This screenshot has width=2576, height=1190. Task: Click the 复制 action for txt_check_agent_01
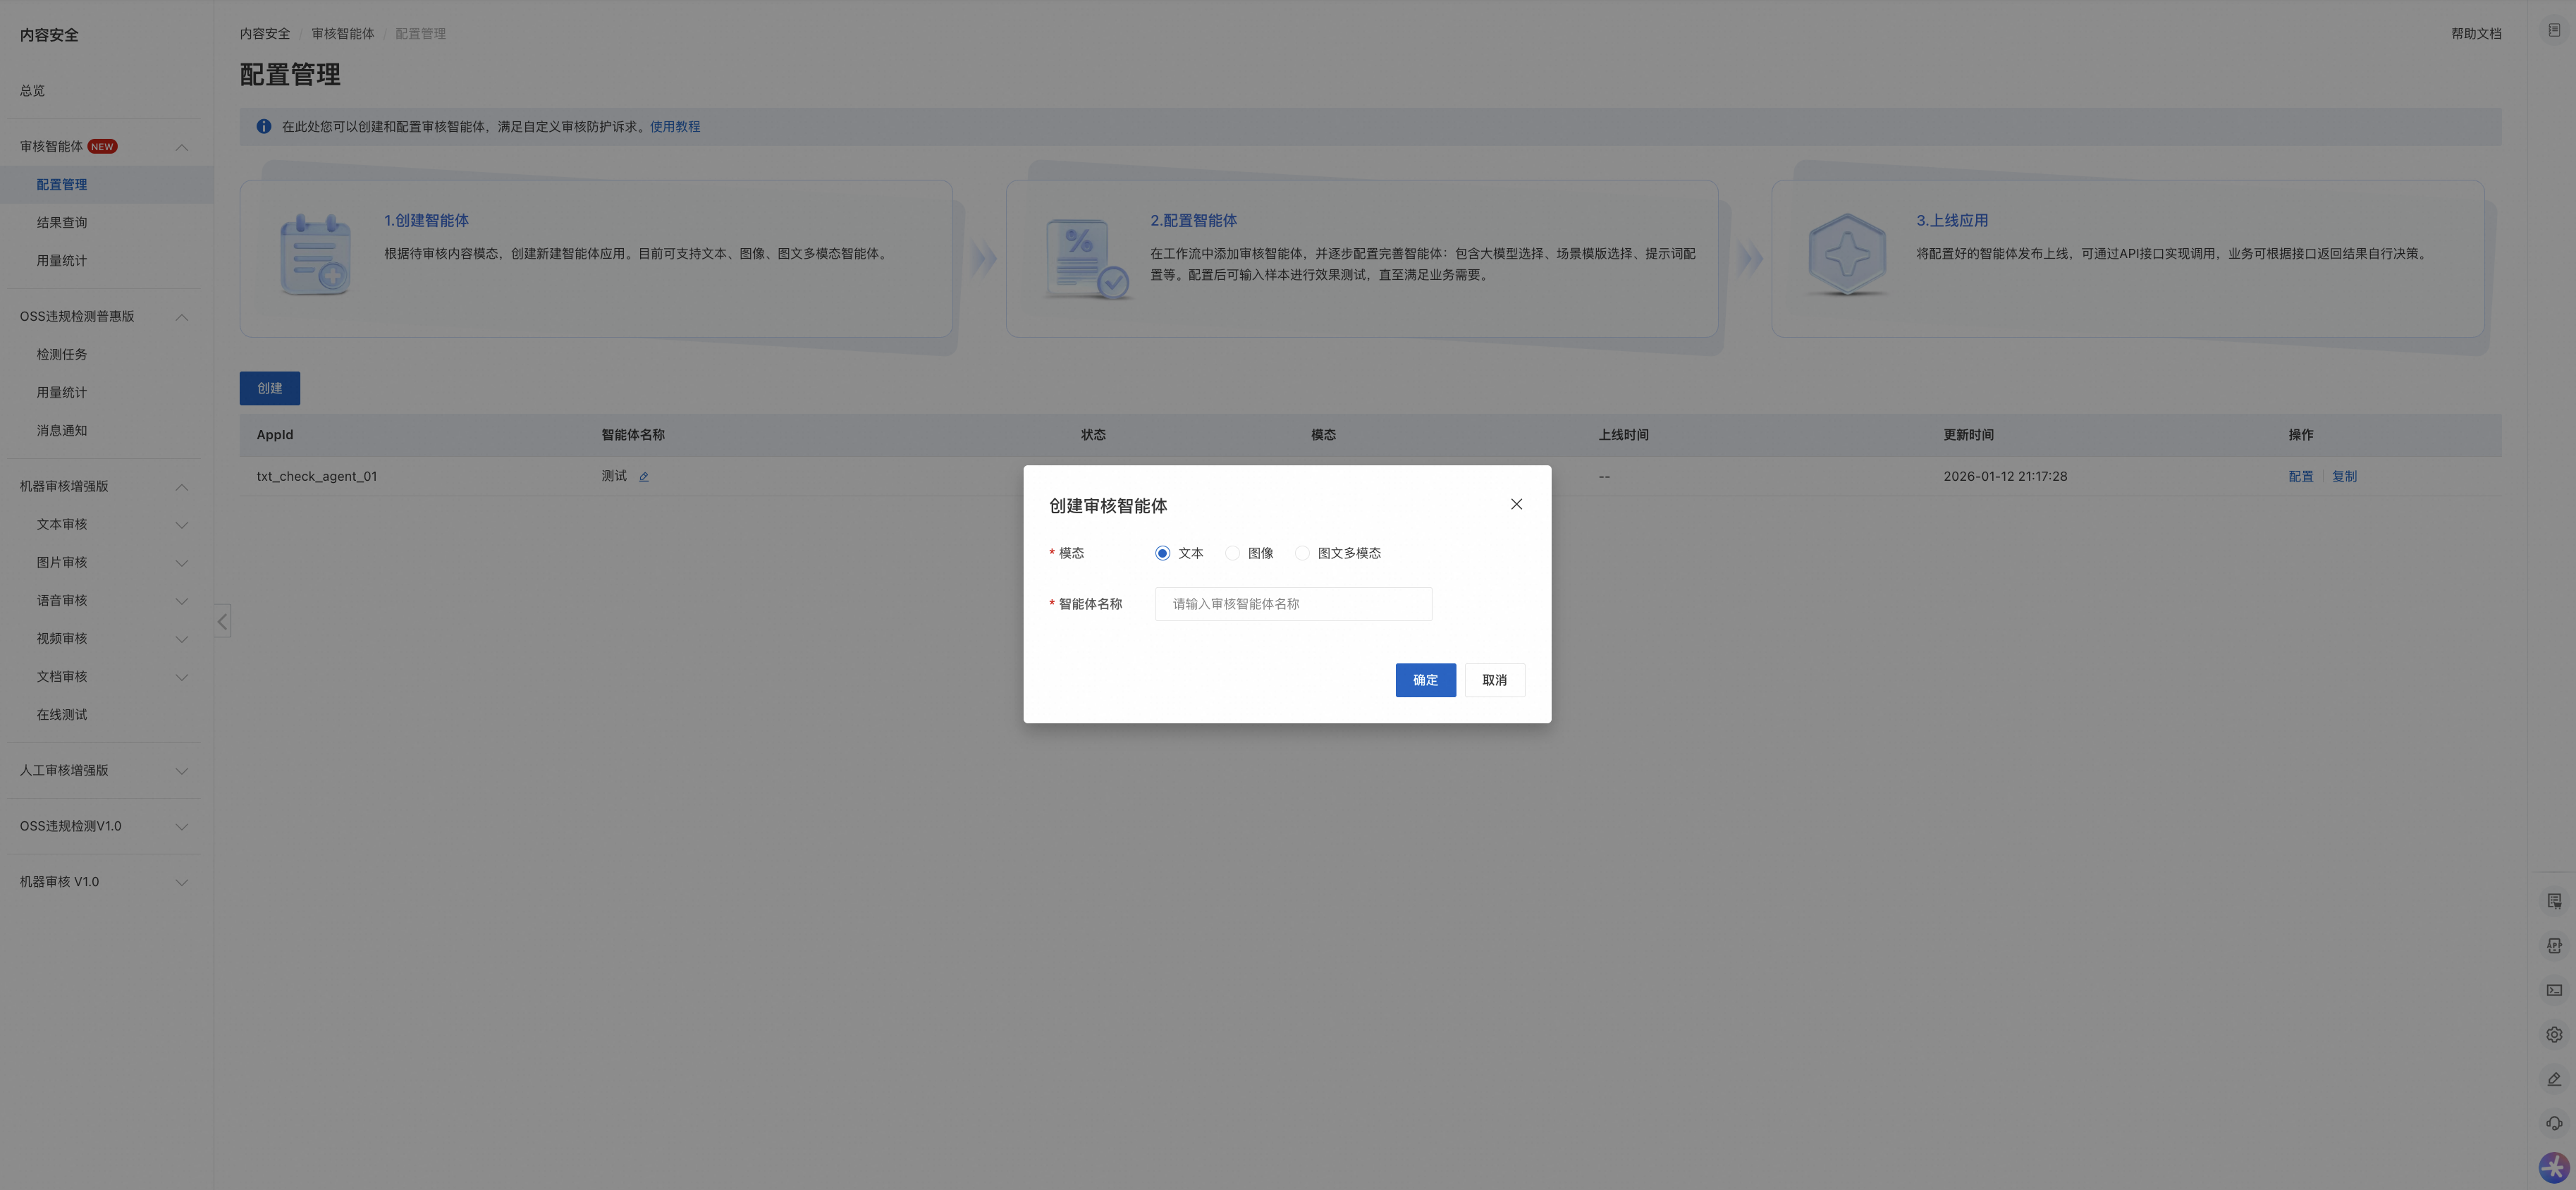point(2344,477)
